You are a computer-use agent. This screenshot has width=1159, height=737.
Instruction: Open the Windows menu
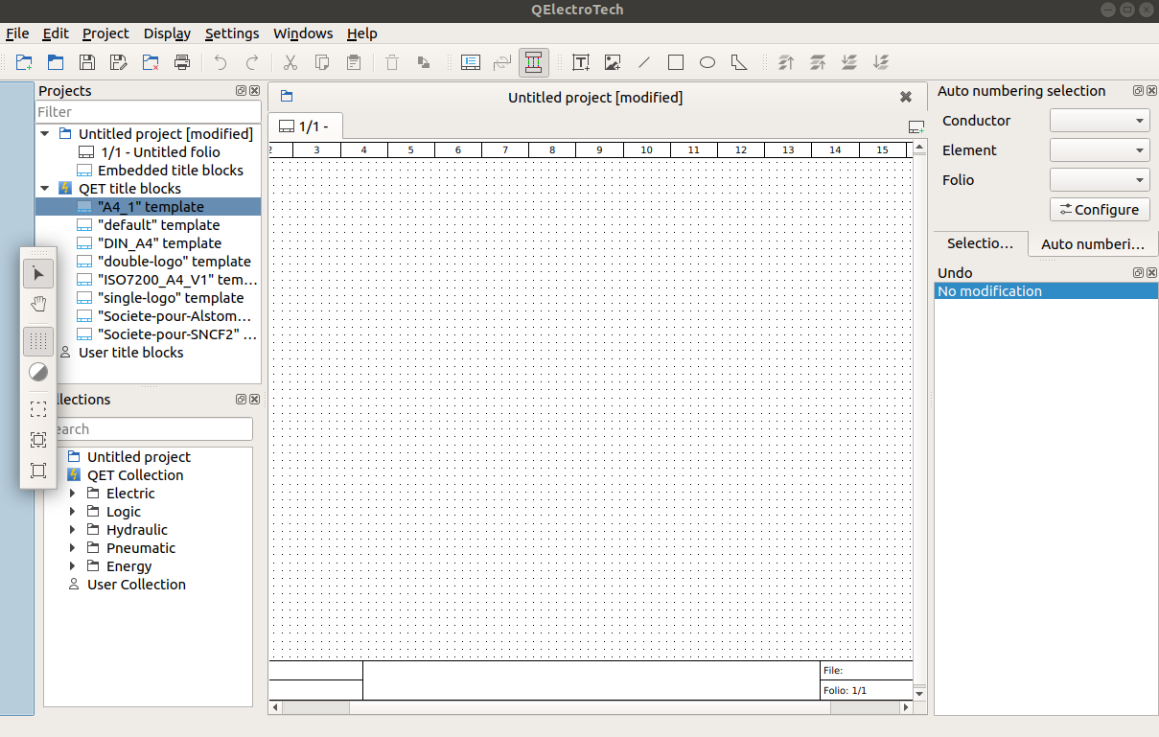tap(303, 33)
